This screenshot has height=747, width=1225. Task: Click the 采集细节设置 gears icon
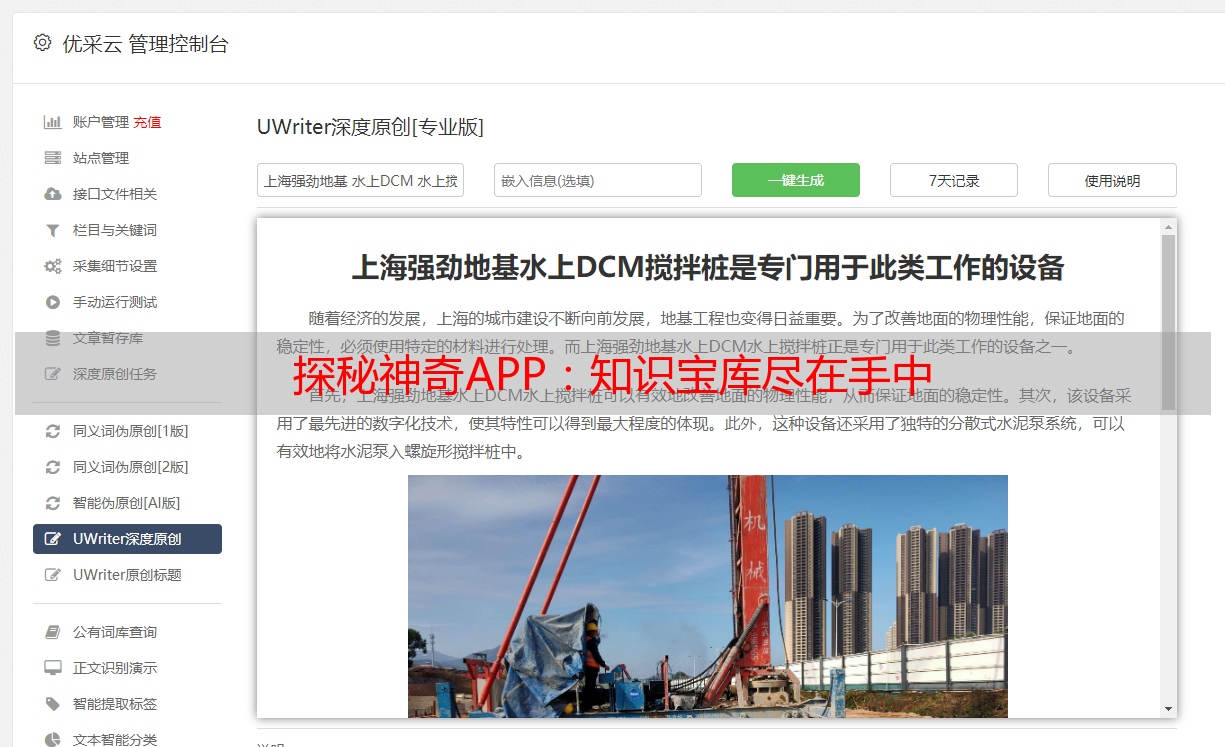pyautogui.click(x=53, y=266)
